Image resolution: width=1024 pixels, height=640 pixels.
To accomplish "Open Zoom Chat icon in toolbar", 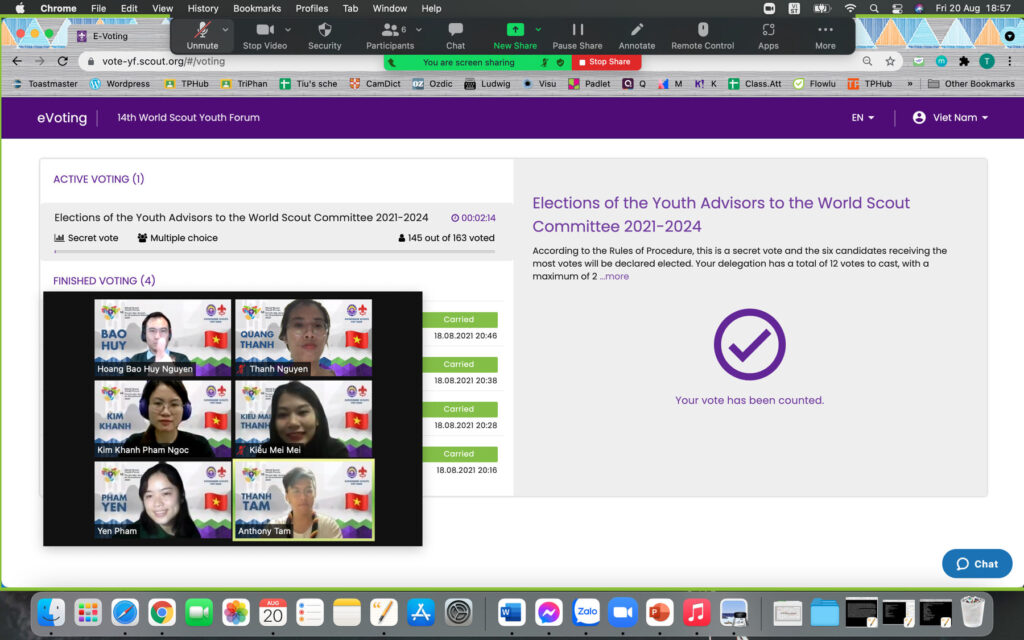I will pyautogui.click(x=455, y=30).
